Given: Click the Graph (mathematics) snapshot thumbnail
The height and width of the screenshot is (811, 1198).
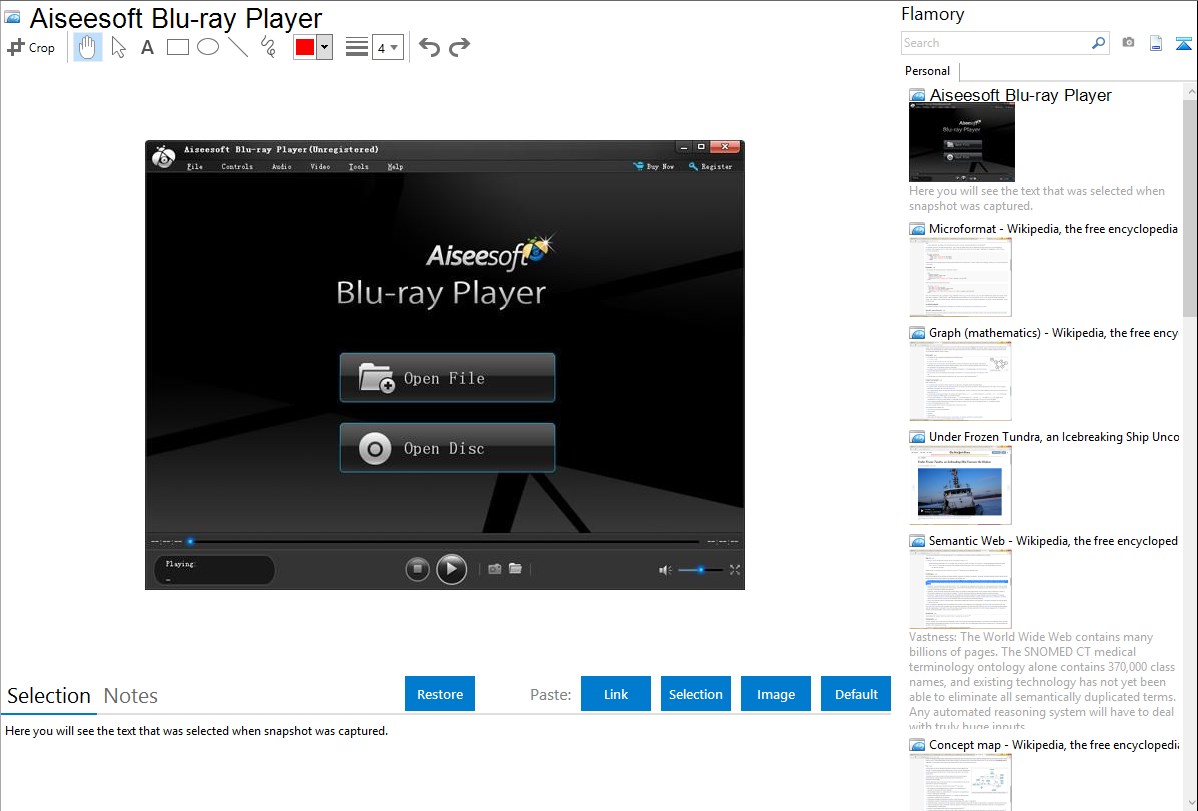Looking at the screenshot, I should (960, 381).
